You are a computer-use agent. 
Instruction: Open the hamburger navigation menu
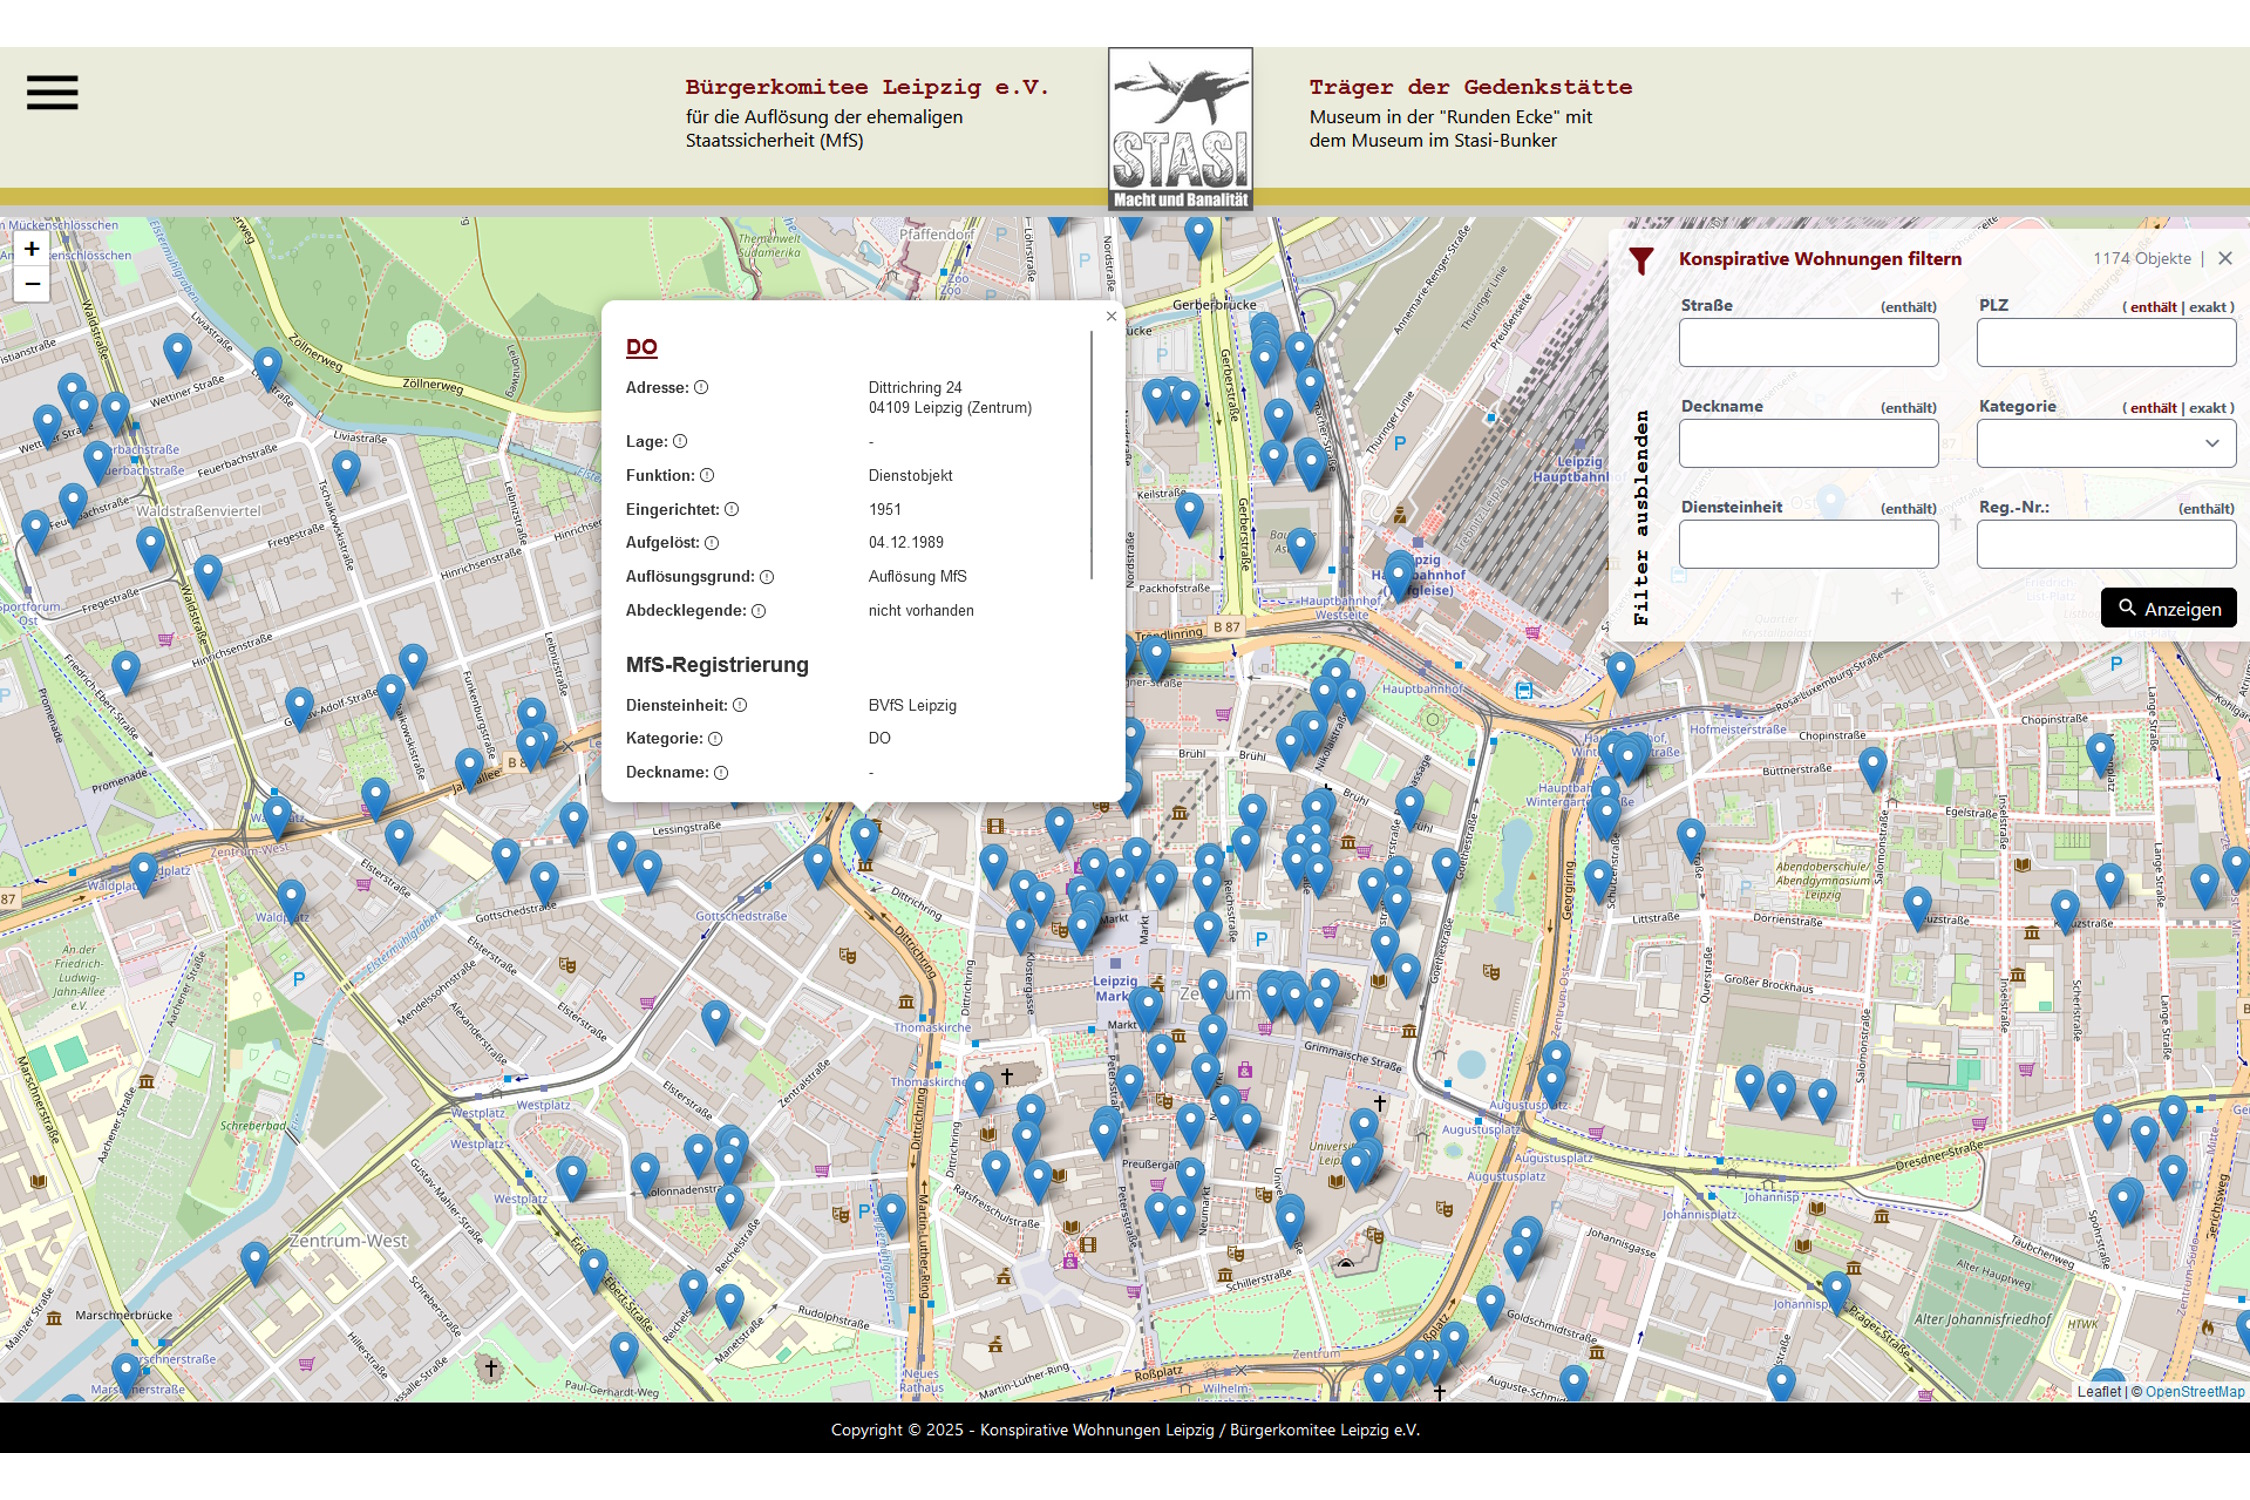(x=52, y=92)
